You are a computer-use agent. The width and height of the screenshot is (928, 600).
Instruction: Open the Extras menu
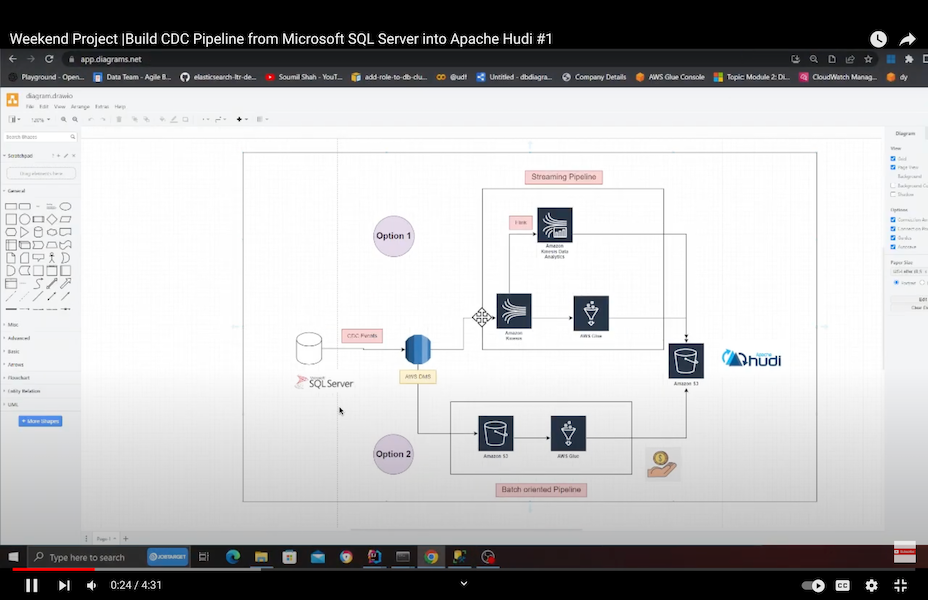tap(101, 106)
